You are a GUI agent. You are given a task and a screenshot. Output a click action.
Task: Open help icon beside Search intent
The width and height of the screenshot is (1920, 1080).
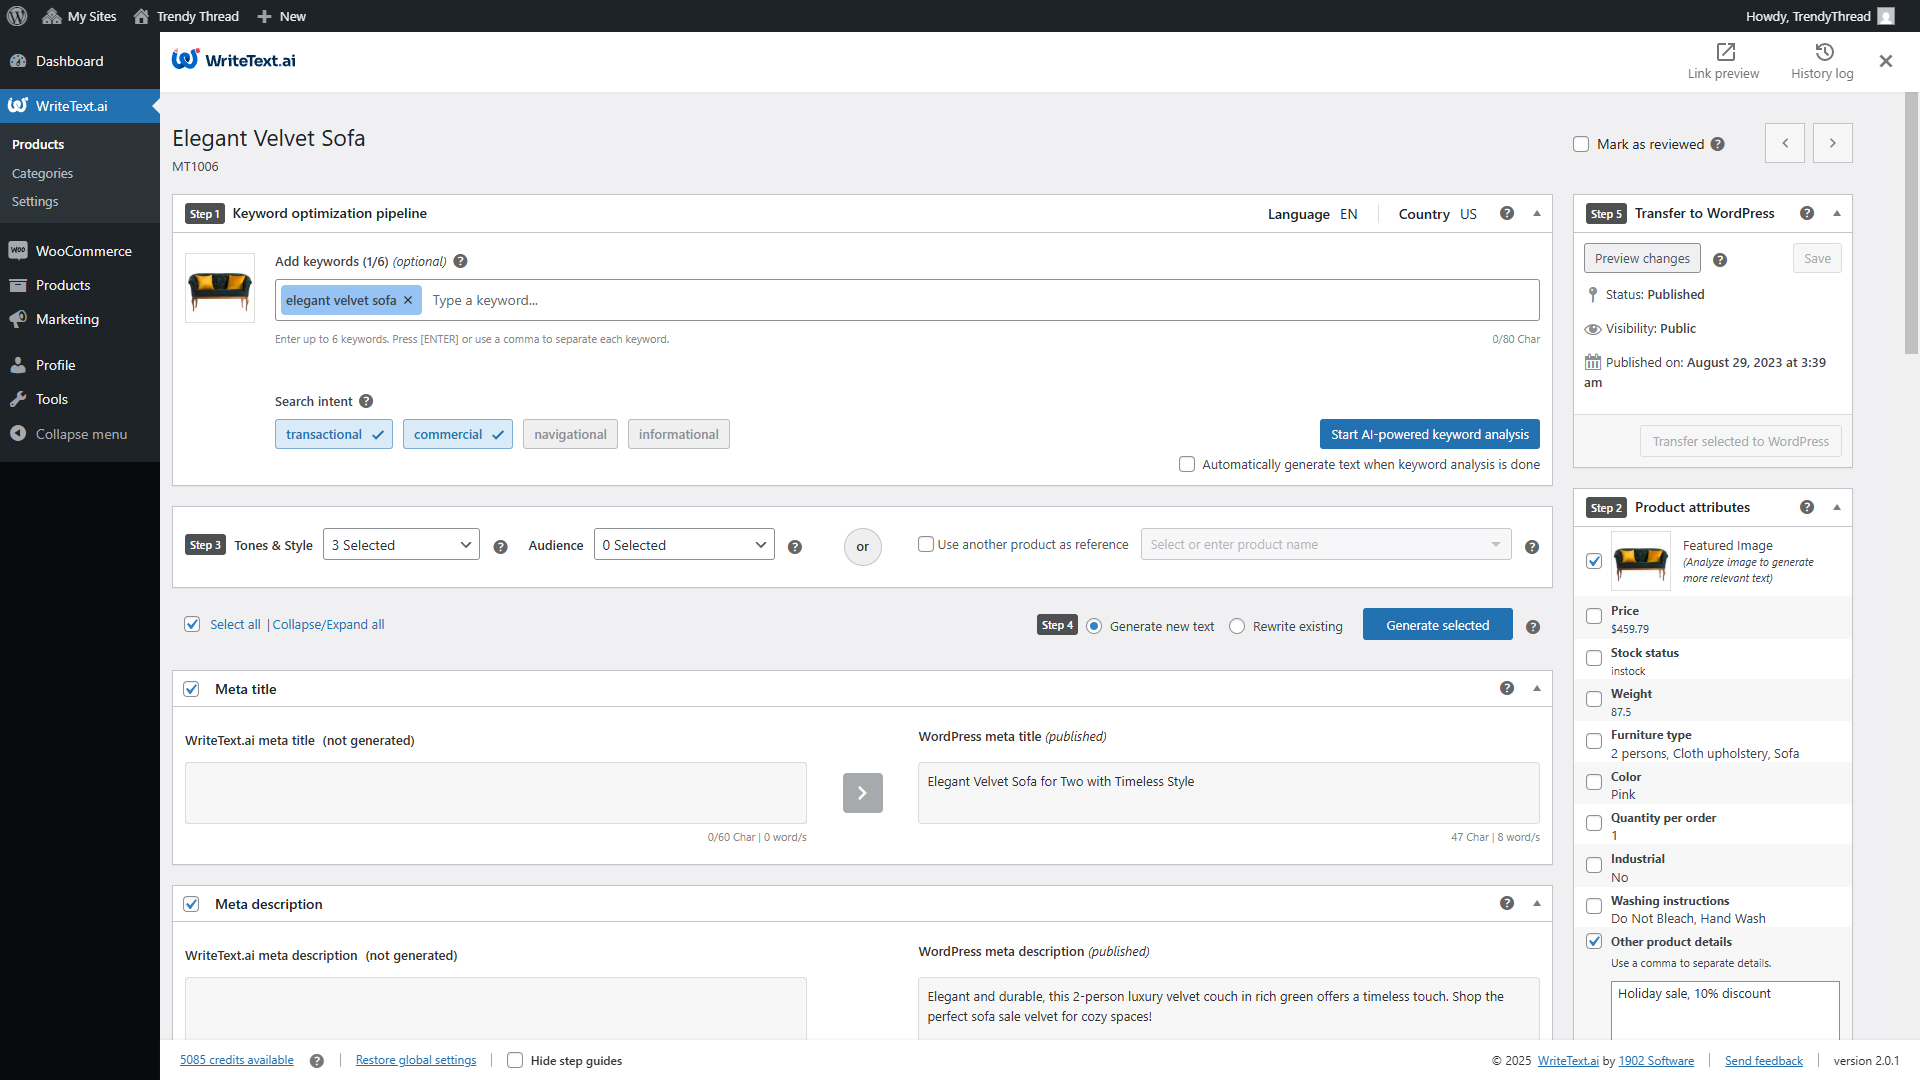[366, 401]
